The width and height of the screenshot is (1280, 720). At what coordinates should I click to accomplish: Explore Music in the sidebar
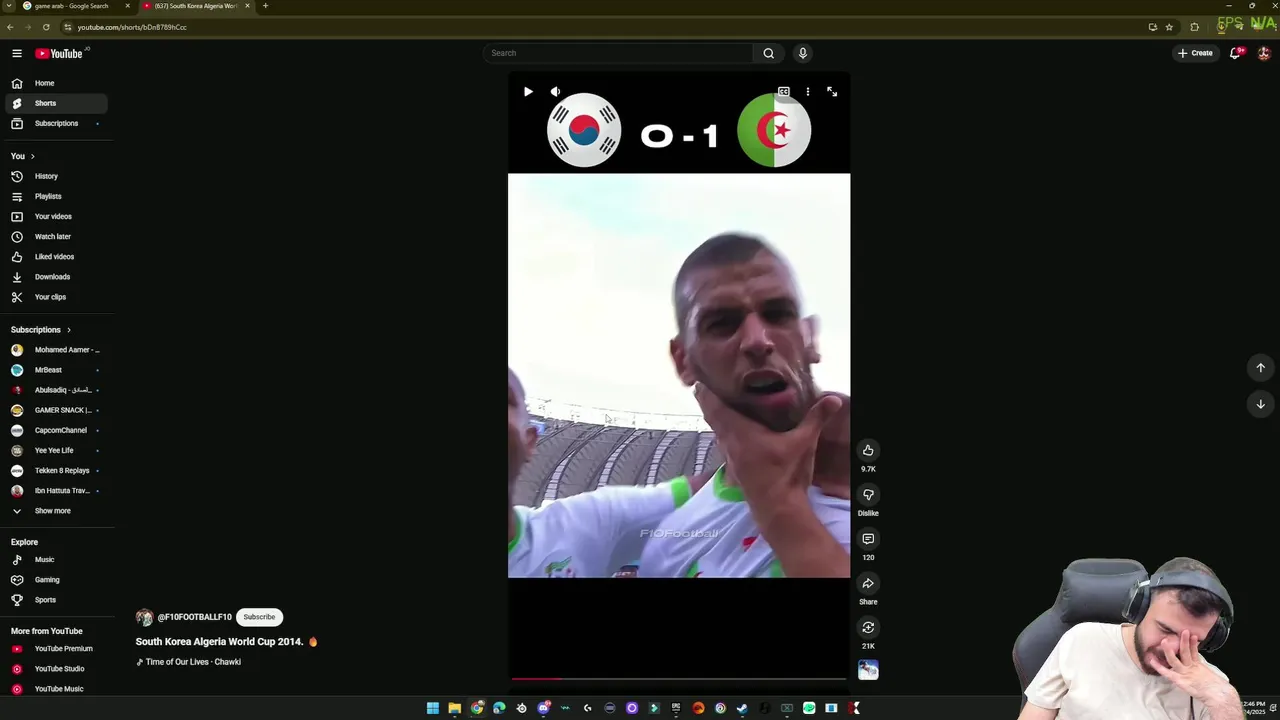(x=55, y=560)
